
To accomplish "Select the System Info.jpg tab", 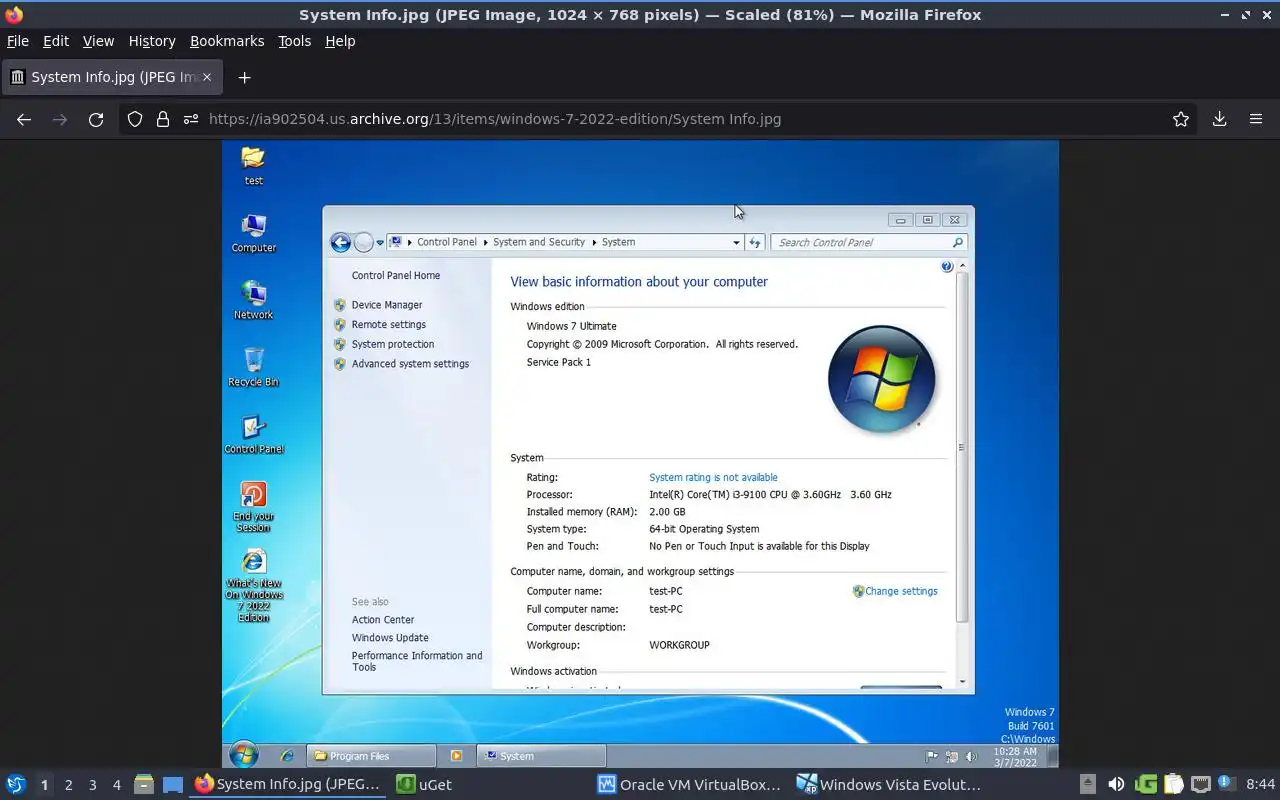I will (111, 77).
